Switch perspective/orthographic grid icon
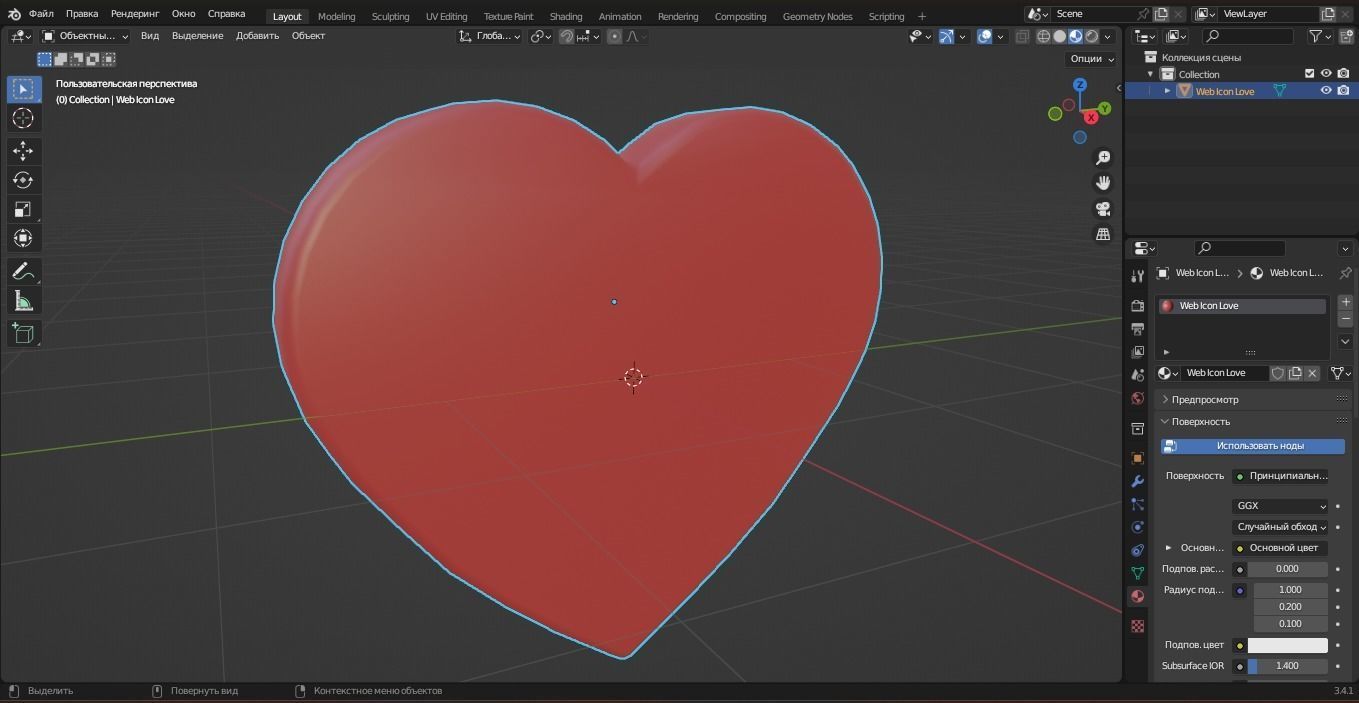1359x703 pixels. 1103,234
